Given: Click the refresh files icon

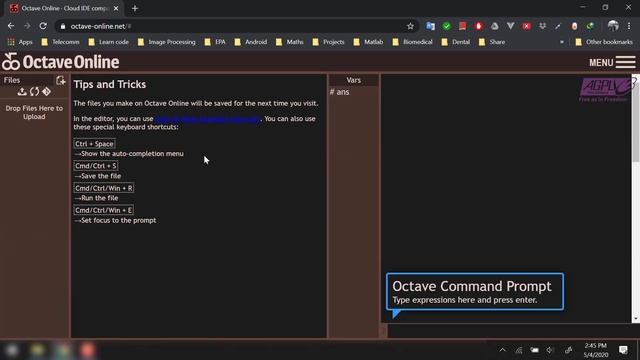Looking at the screenshot, I should click(34, 92).
